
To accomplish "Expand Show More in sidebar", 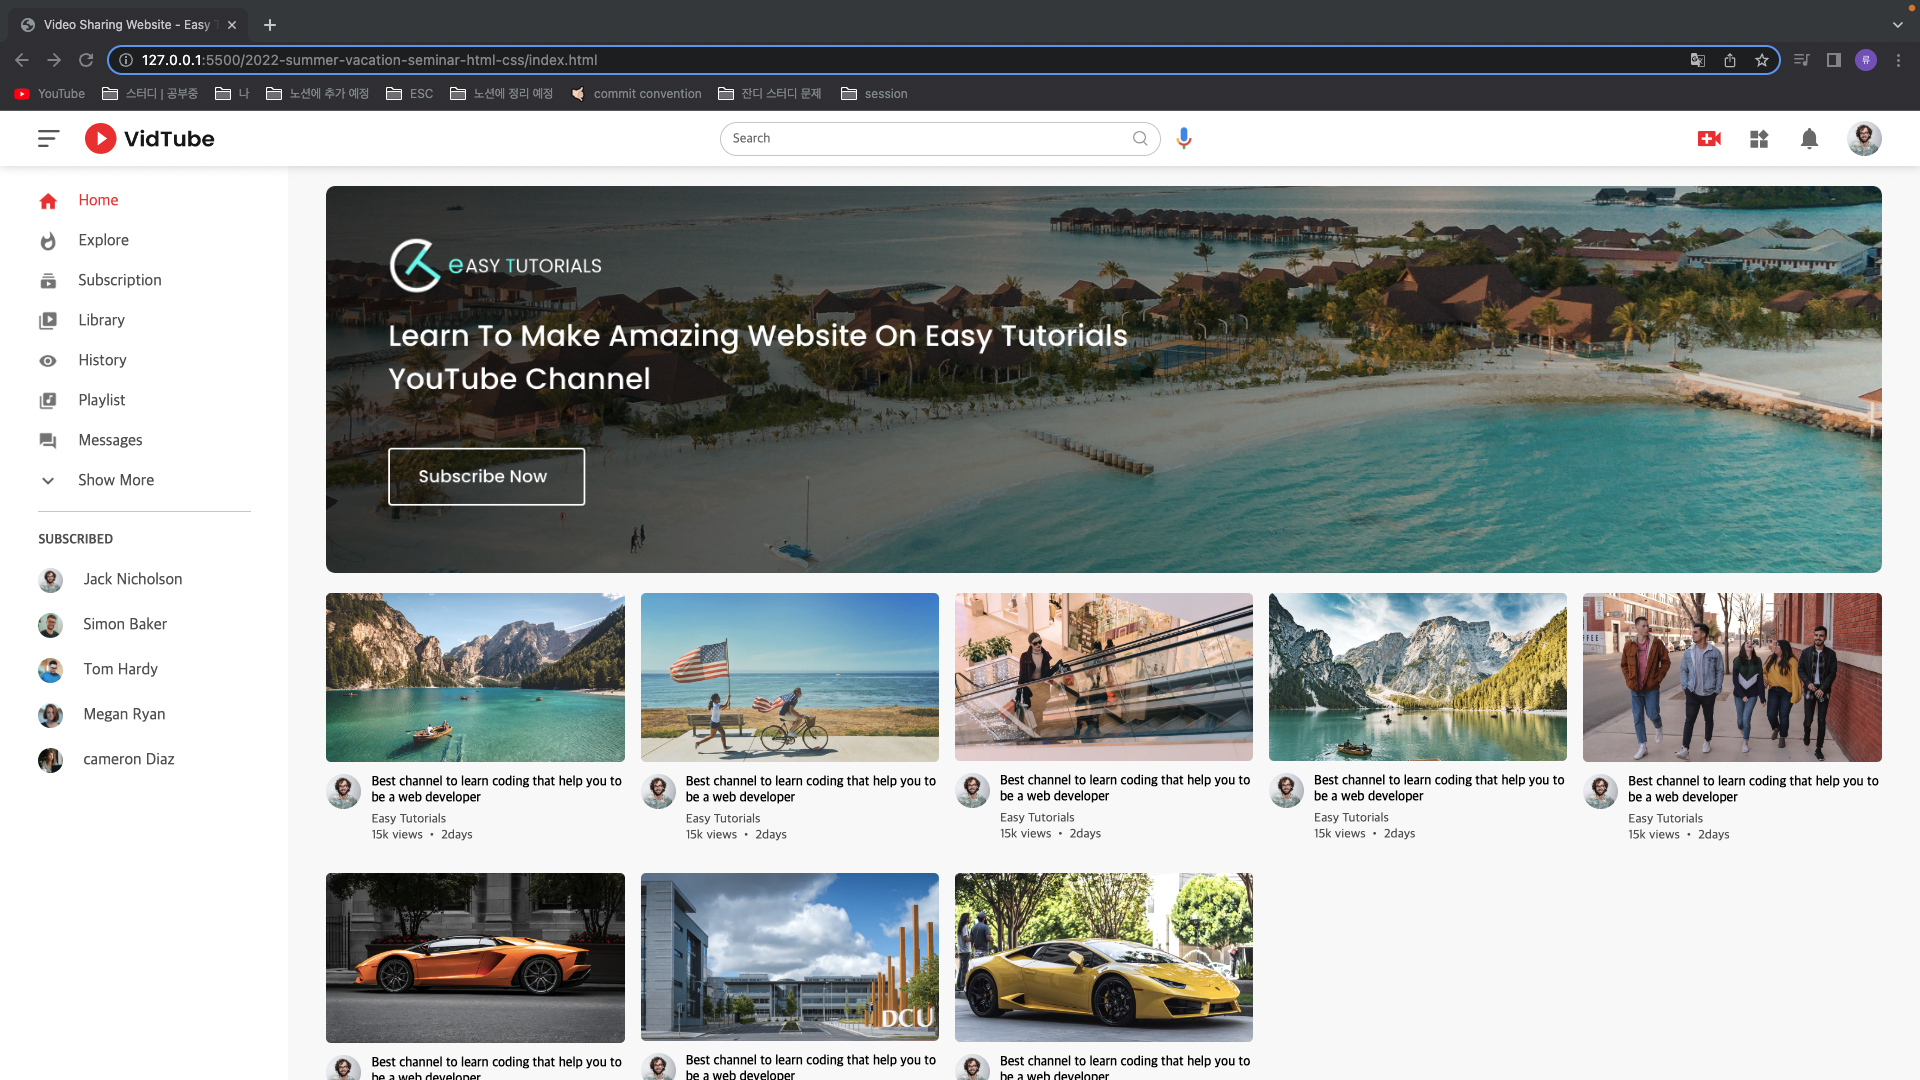I will click(x=116, y=480).
